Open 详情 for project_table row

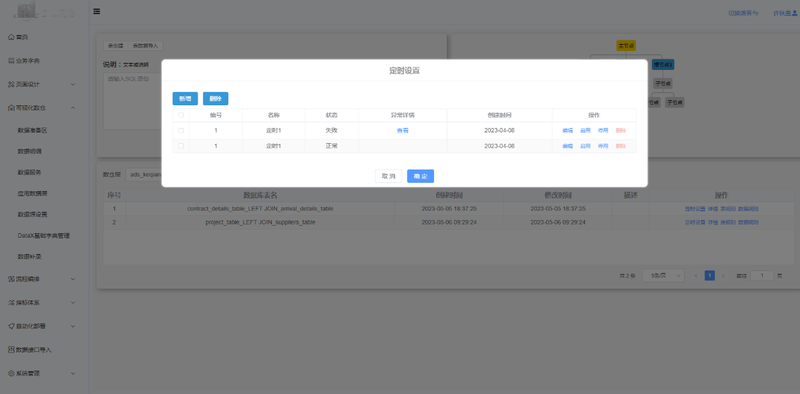(x=713, y=223)
